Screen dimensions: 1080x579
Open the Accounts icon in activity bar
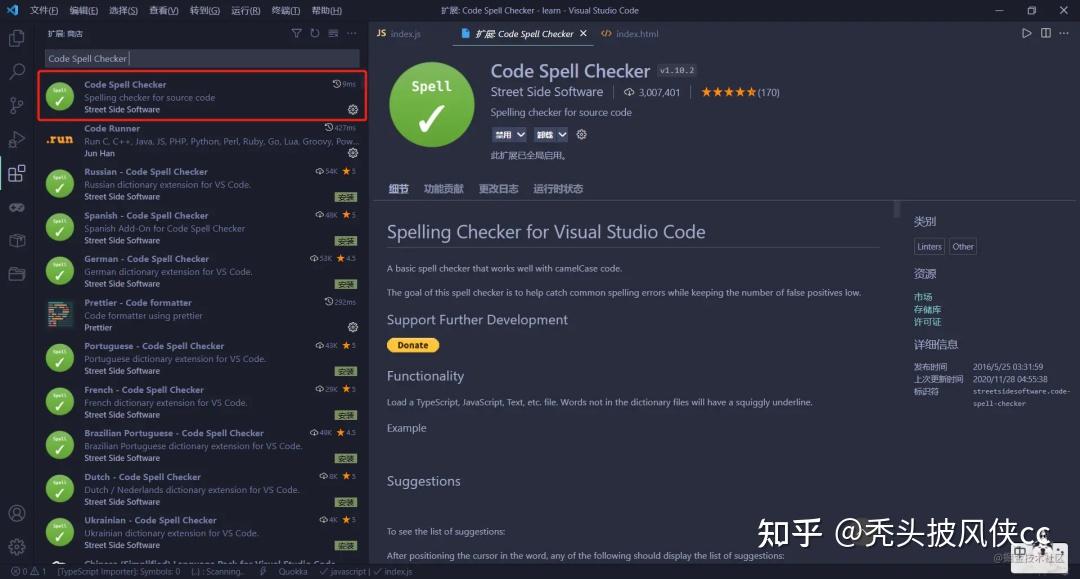pyautogui.click(x=17, y=514)
